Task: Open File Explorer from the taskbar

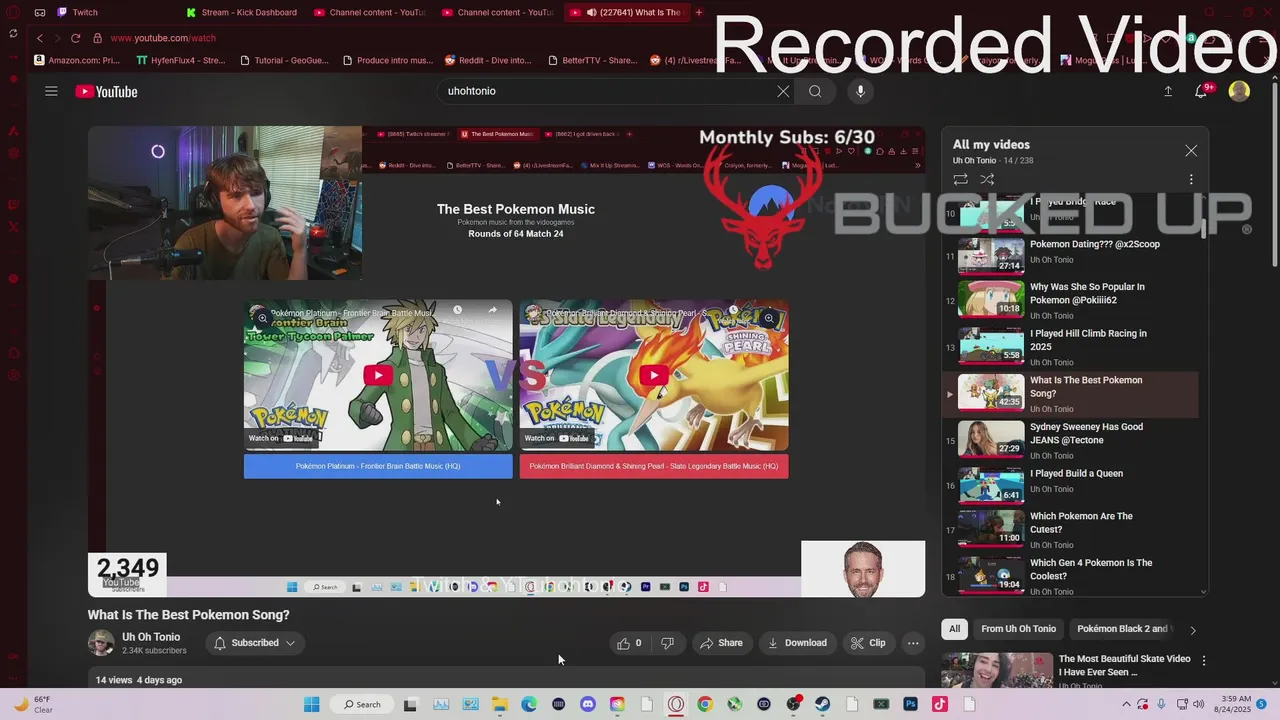Action: click(499, 704)
